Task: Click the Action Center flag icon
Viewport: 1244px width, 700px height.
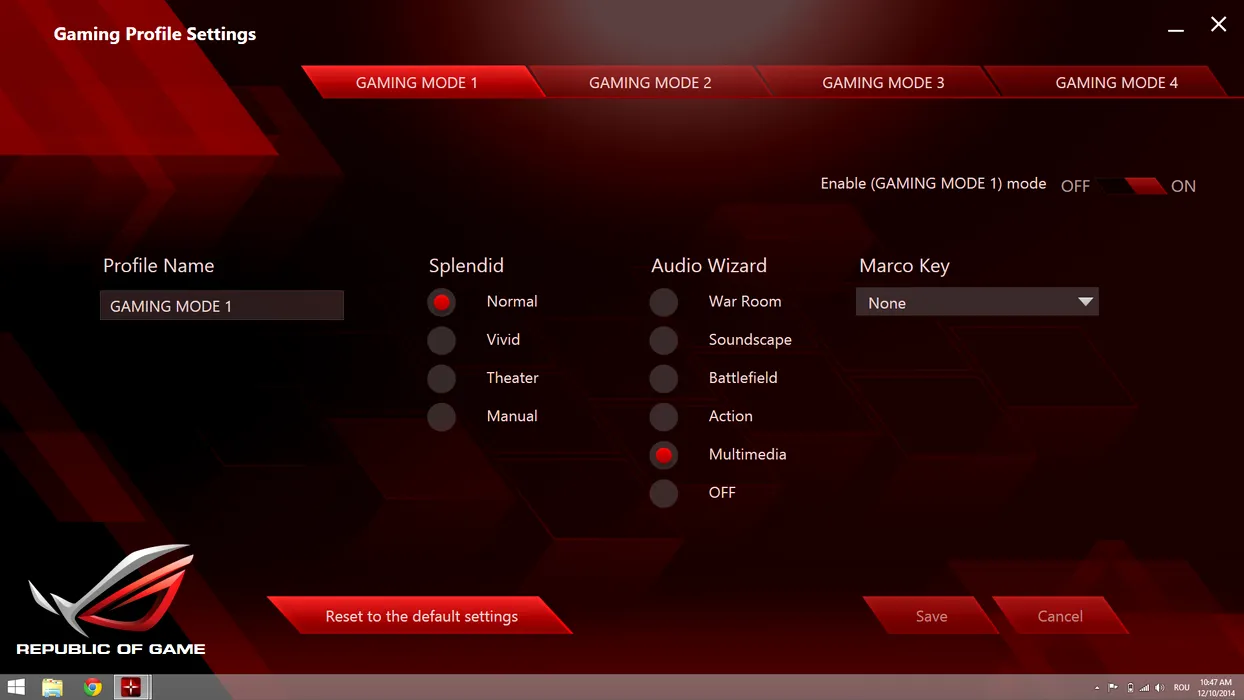Action: click(1113, 688)
